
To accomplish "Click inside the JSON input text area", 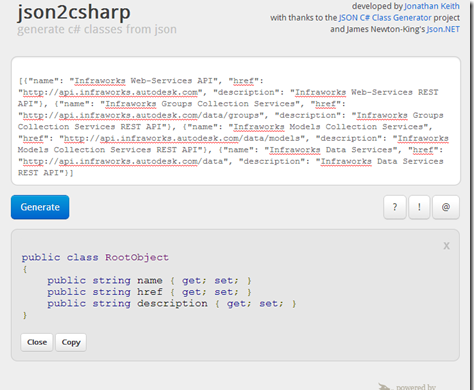I will tap(236, 121).
